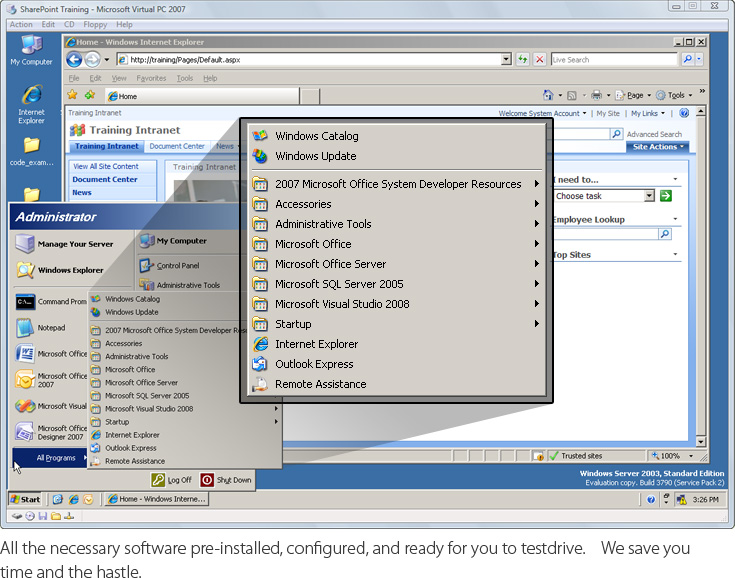Viewport: 735px width, 578px height.
Task: Open Choose task dropdown
Action: (x=649, y=196)
